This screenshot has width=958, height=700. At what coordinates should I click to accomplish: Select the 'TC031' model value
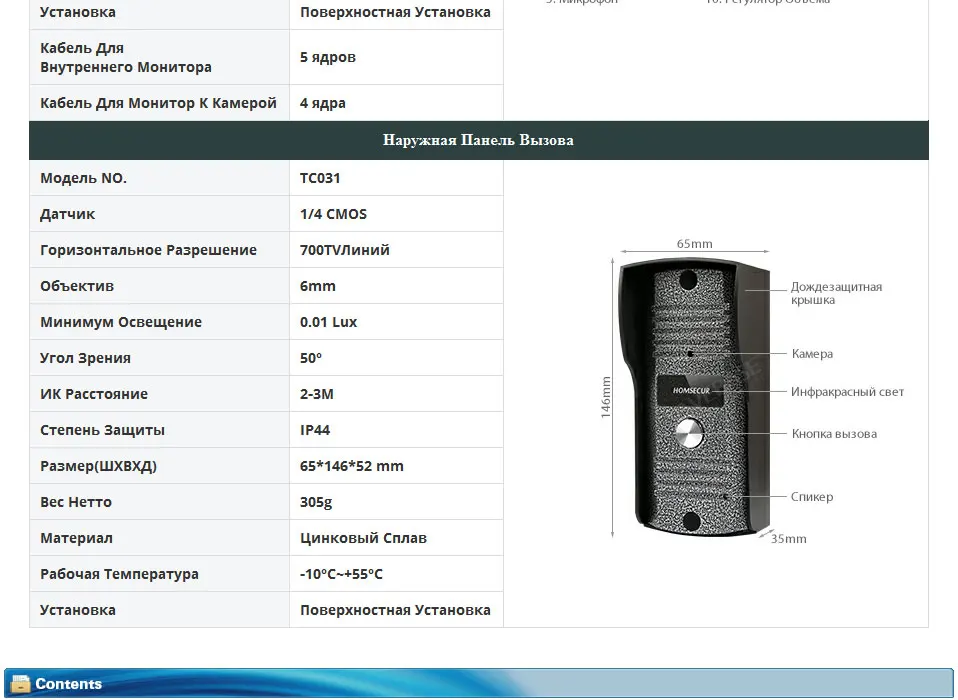320,178
